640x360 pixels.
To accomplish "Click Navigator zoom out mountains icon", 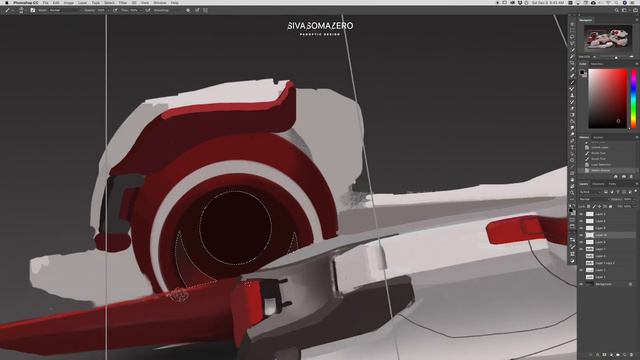I will point(594,57).
